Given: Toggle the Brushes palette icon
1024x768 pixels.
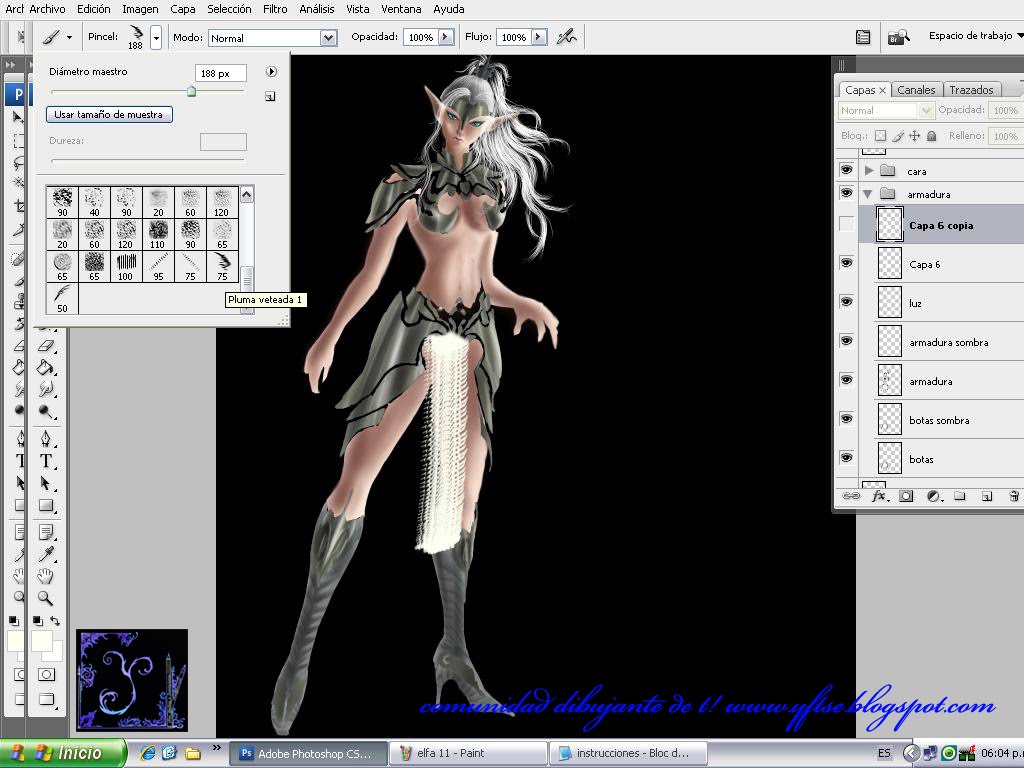Looking at the screenshot, I should pyautogui.click(x=863, y=37).
